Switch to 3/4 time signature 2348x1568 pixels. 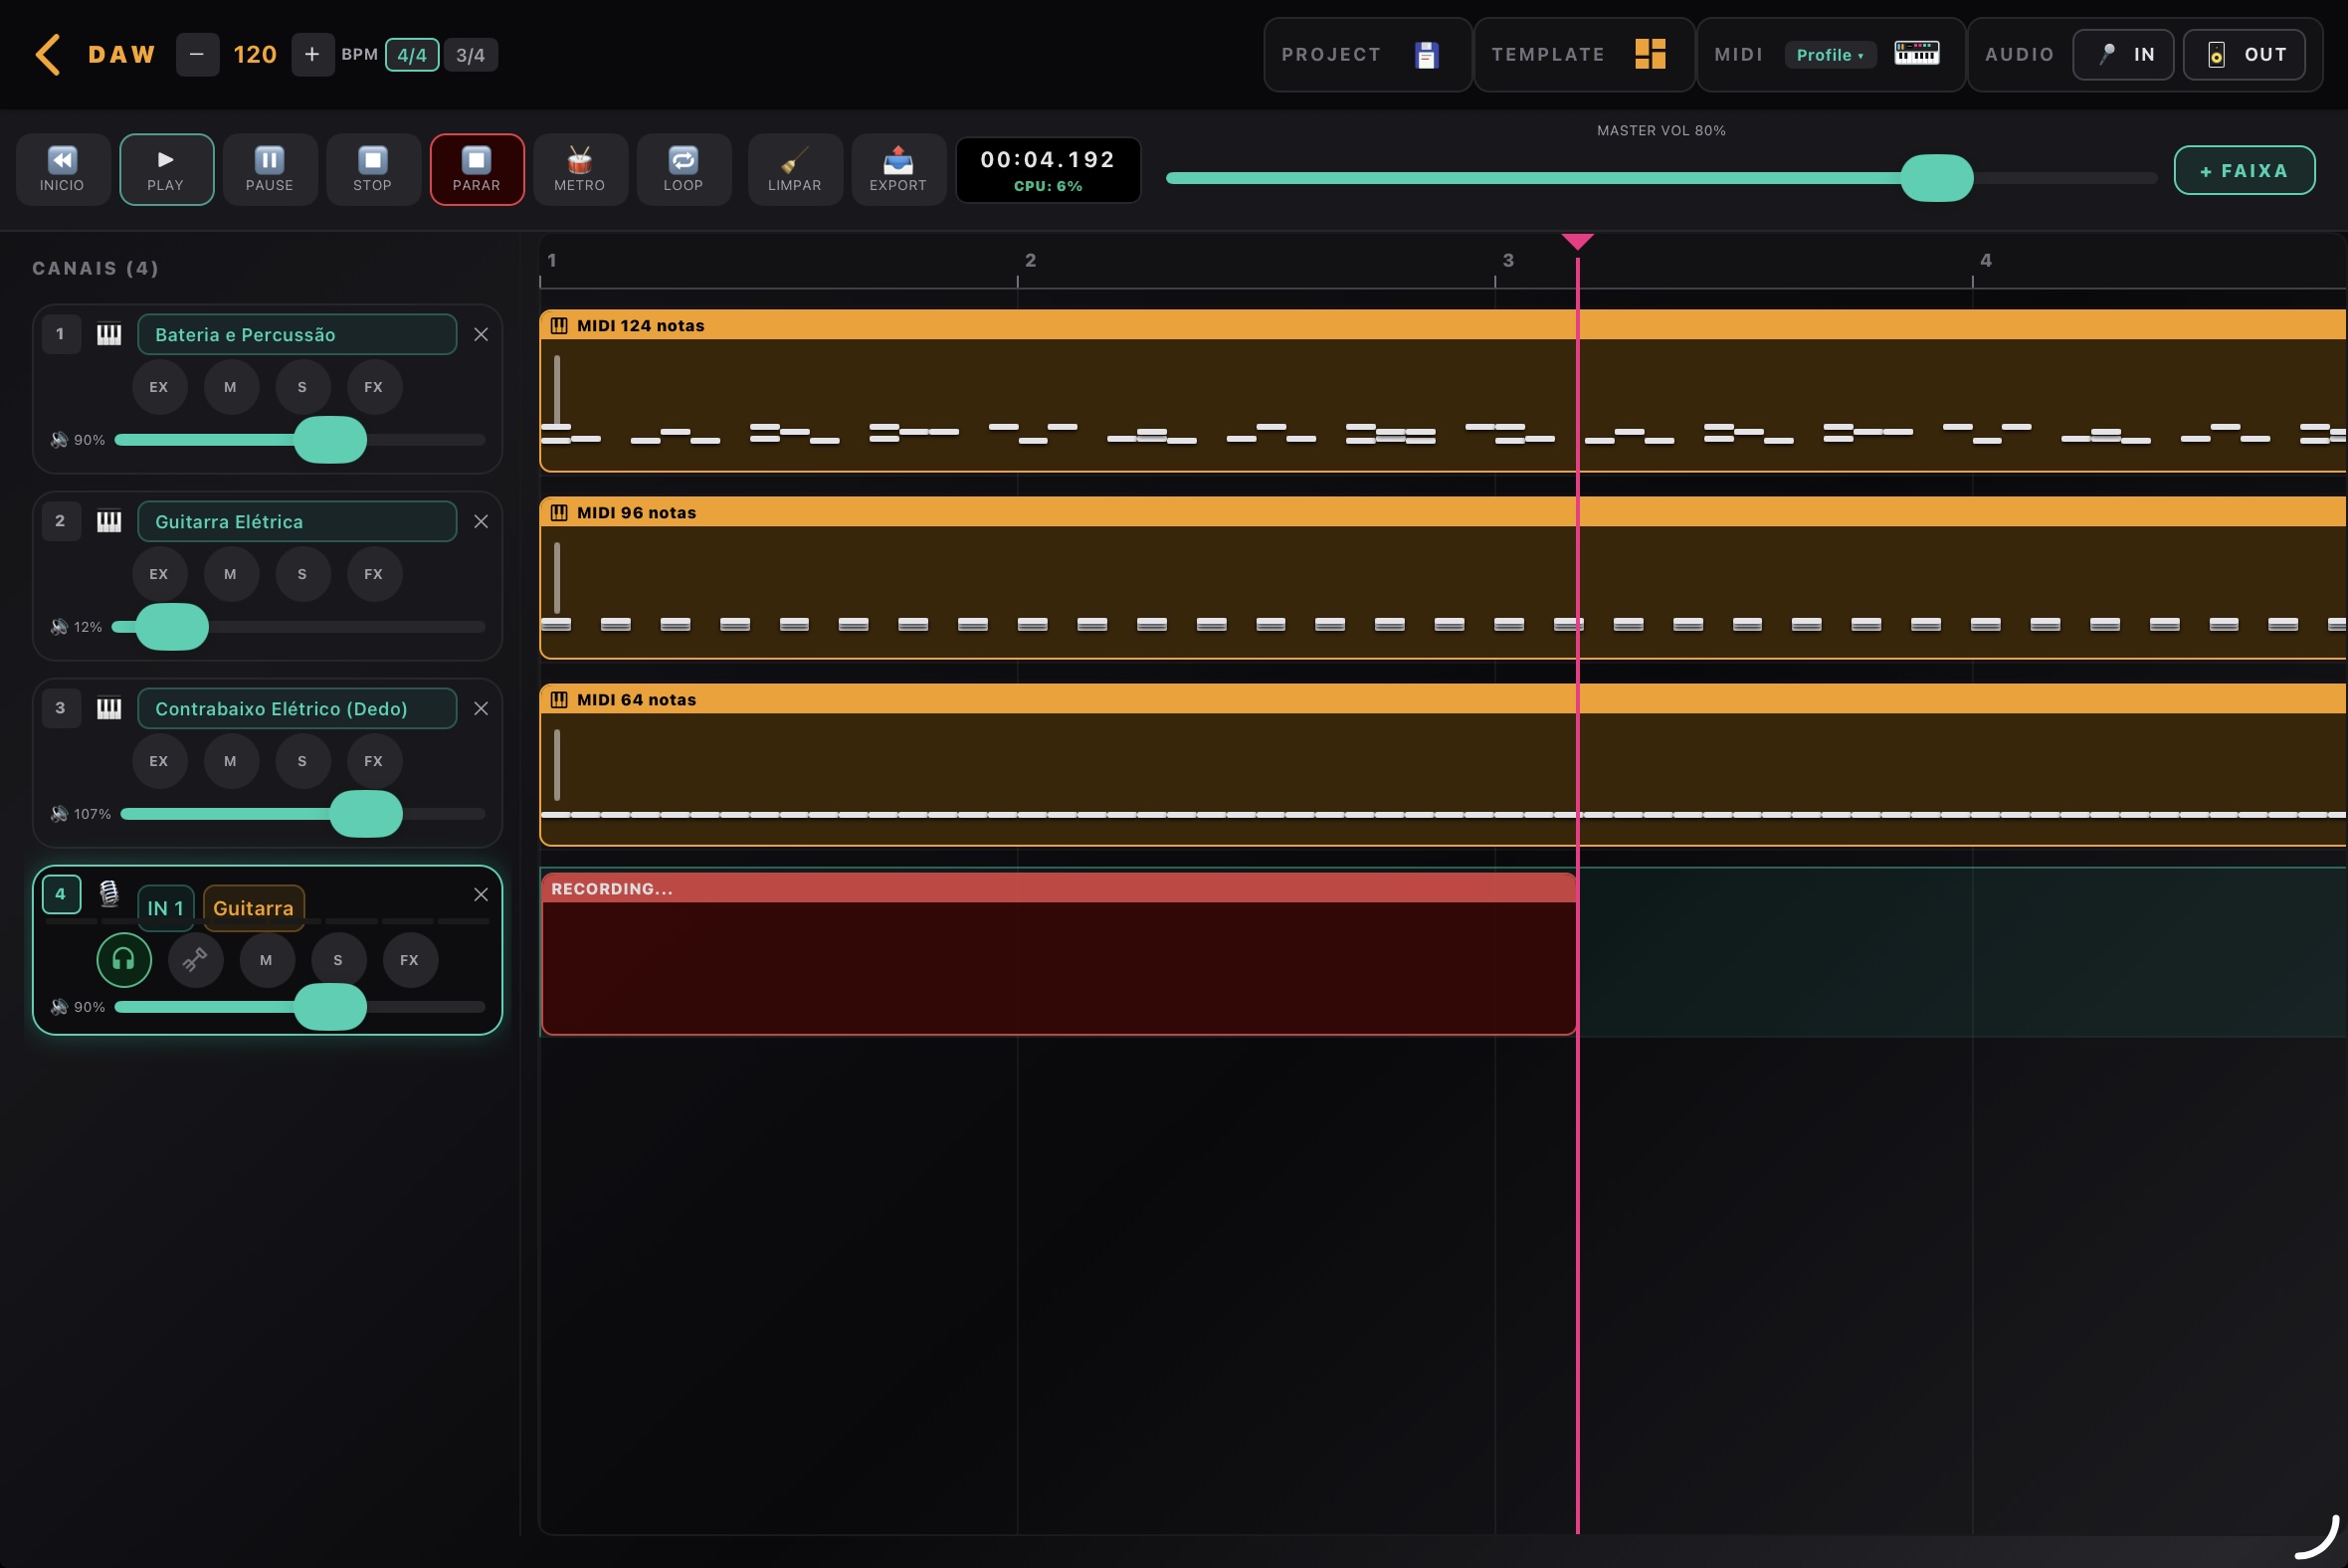point(470,55)
